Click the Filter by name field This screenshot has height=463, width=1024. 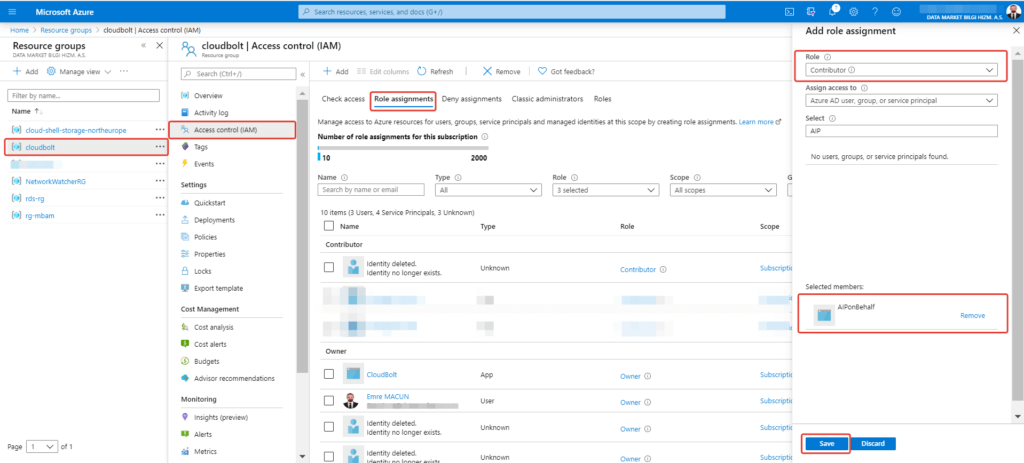(x=83, y=96)
